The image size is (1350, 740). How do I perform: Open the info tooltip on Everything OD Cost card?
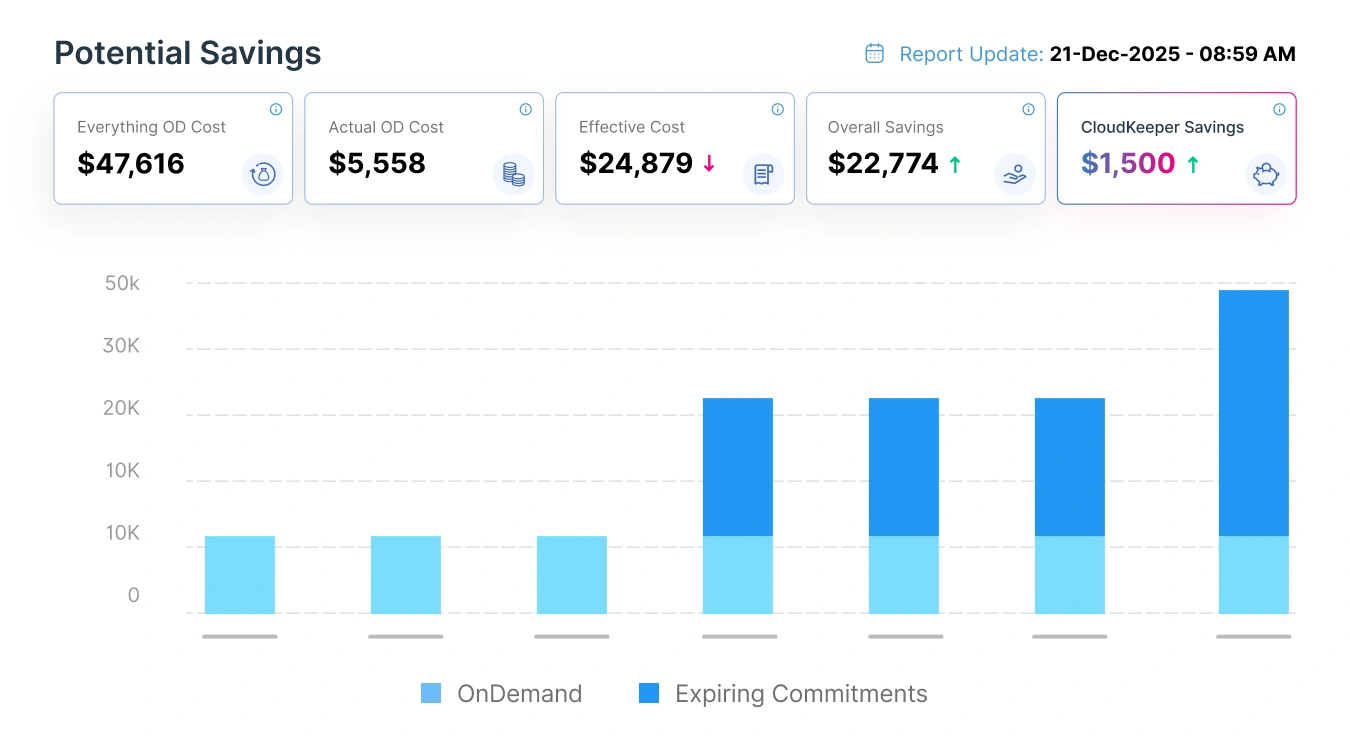coord(277,110)
